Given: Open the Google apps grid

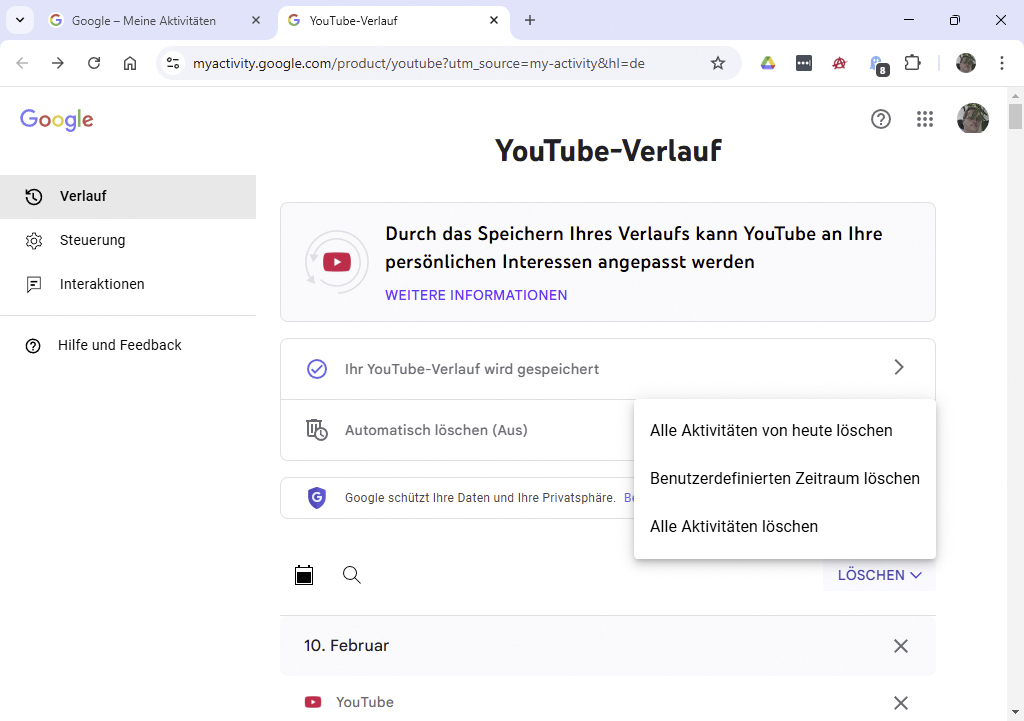Looking at the screenshot, I should [x=925, y=119].
